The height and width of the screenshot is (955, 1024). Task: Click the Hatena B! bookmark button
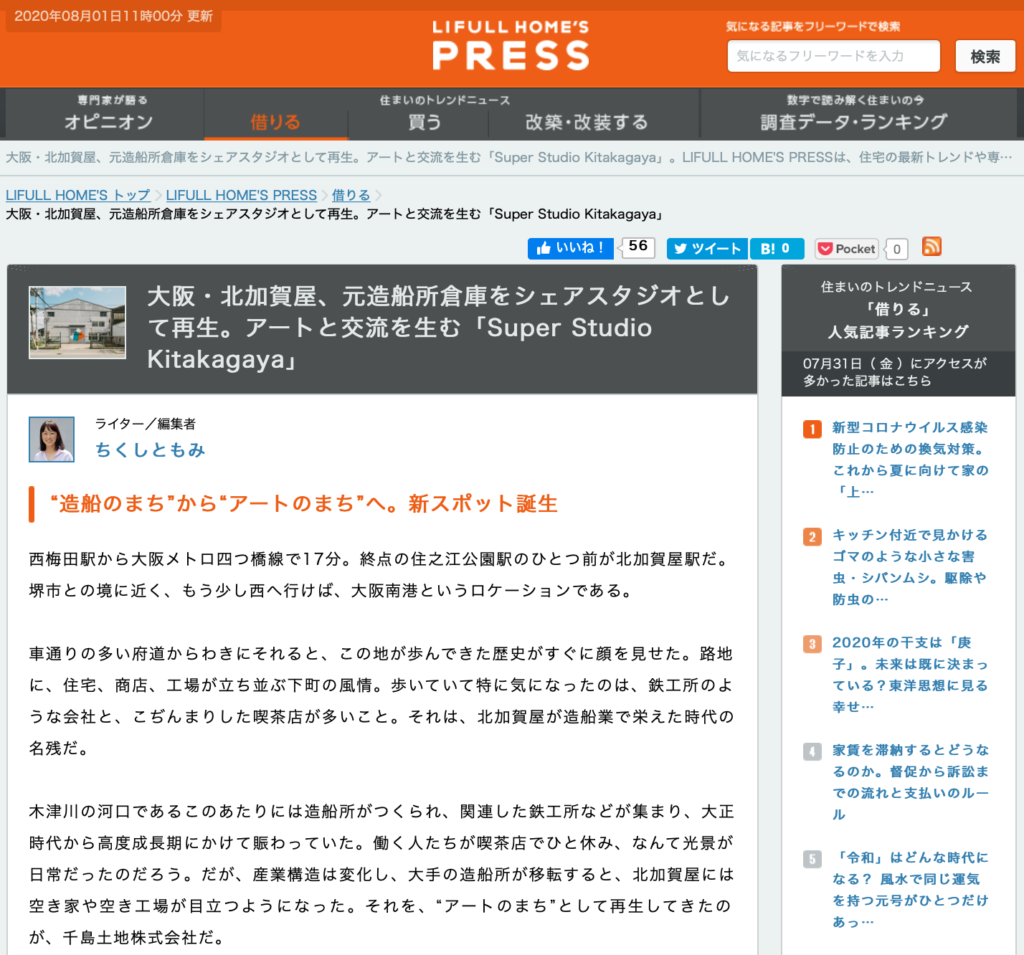(777, 248)
